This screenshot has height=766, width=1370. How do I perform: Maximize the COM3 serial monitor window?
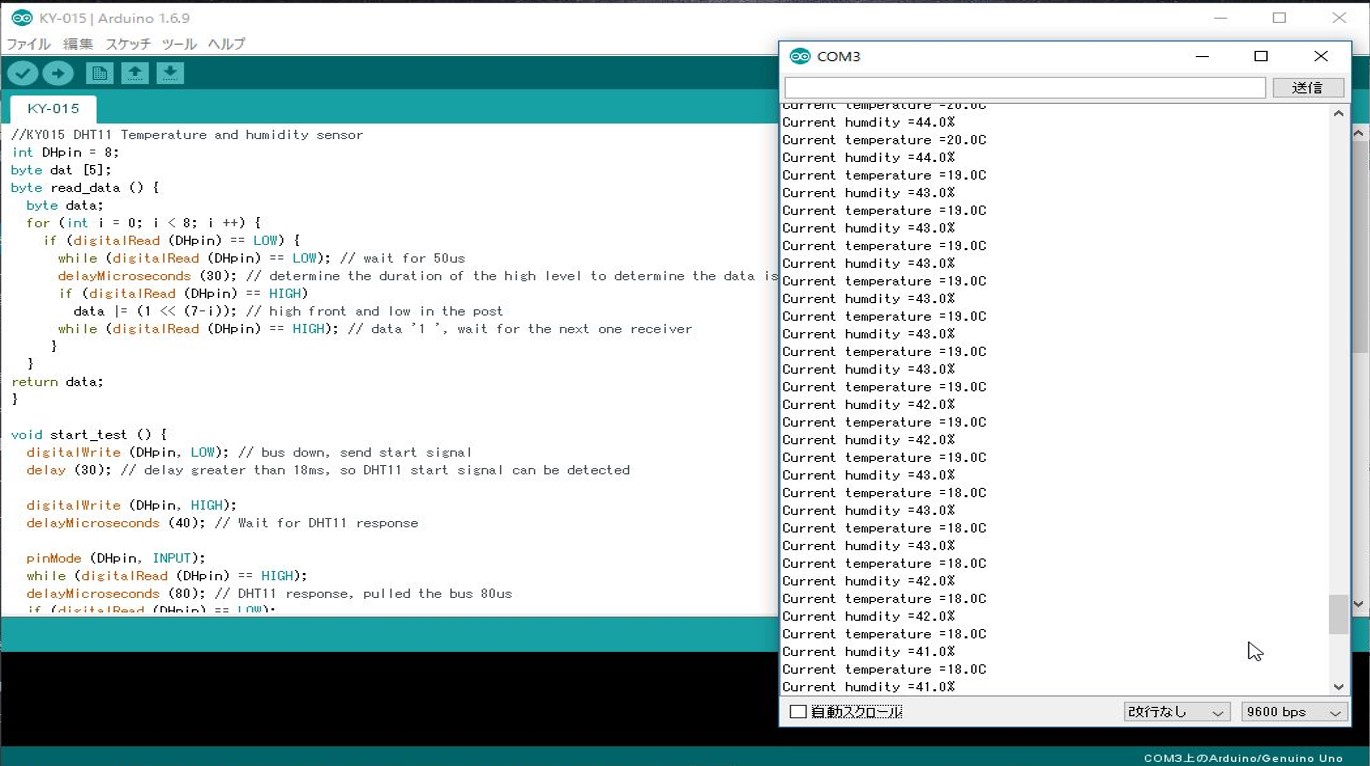pos(1261,56)
